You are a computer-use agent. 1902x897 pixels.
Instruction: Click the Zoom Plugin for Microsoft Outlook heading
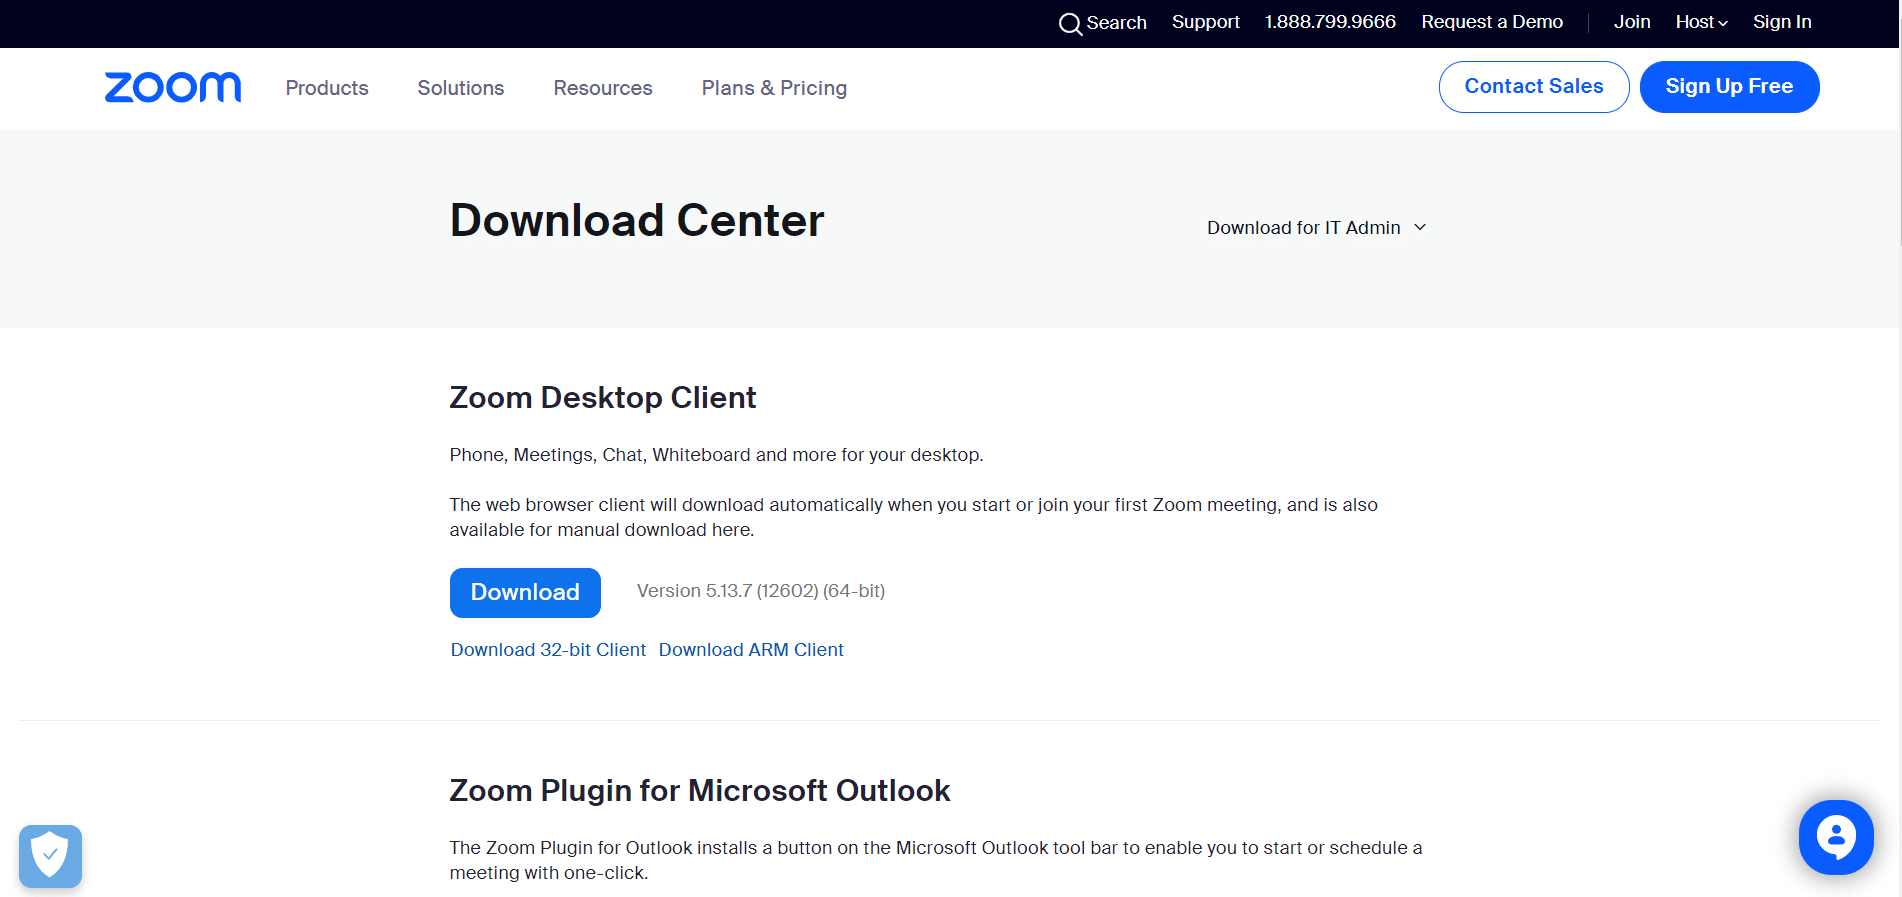(700, 791)
